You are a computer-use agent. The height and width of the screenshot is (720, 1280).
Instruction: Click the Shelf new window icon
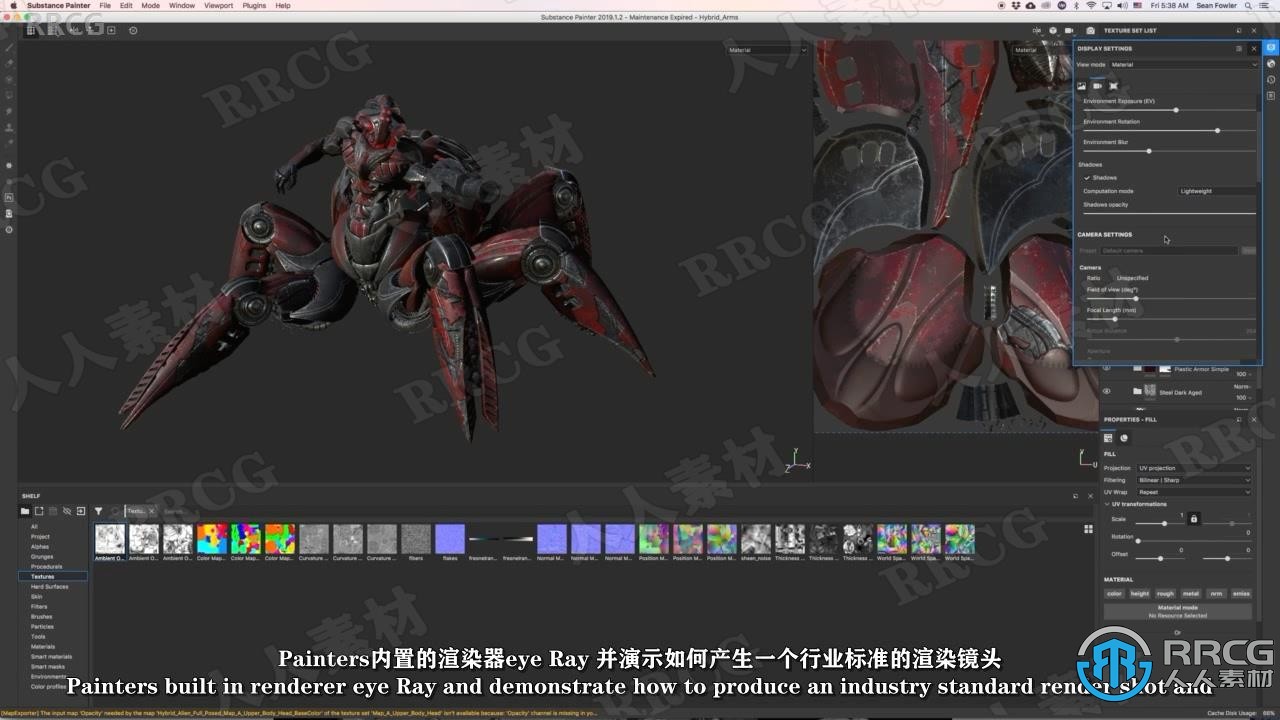39,511
